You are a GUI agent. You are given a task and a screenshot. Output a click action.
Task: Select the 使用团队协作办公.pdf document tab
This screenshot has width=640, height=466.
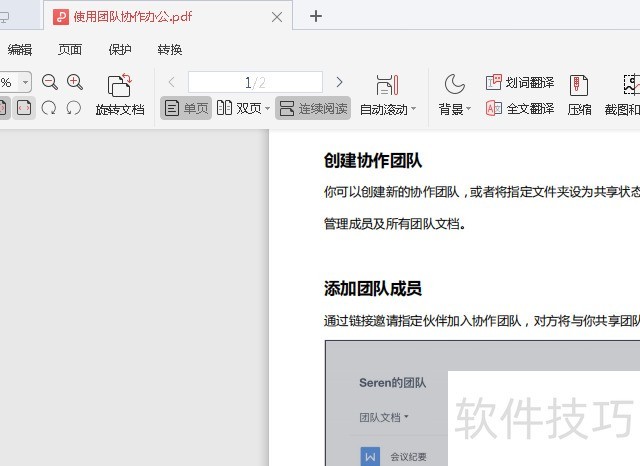coord(168,17)
